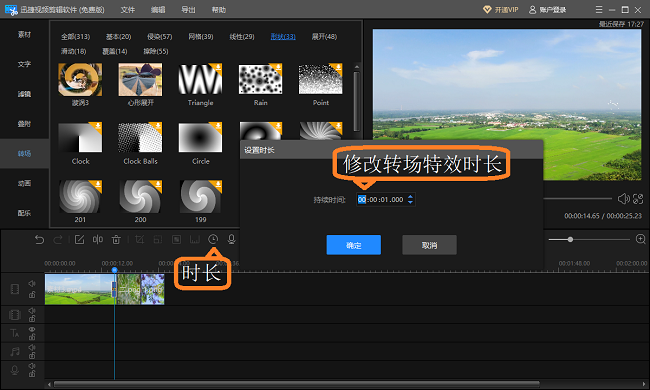The image size is (650, 390).
Task: Download the Triangle transition via its badge
Action: click(x=218, y=67)
